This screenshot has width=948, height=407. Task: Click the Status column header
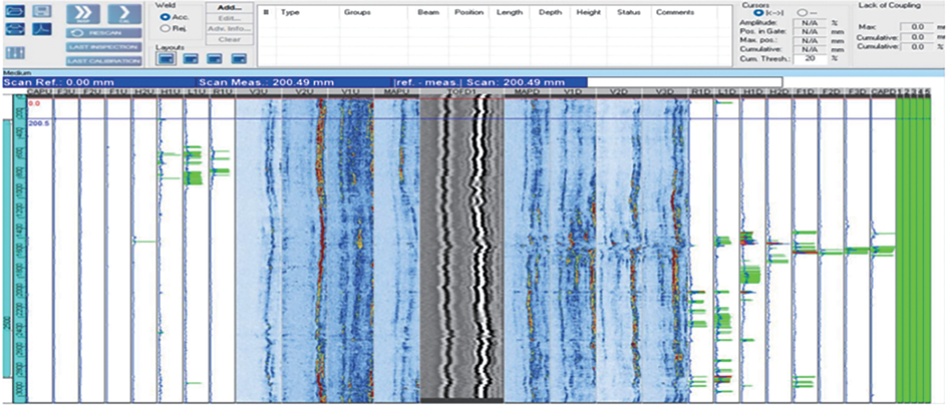click(x=629, y=12)
